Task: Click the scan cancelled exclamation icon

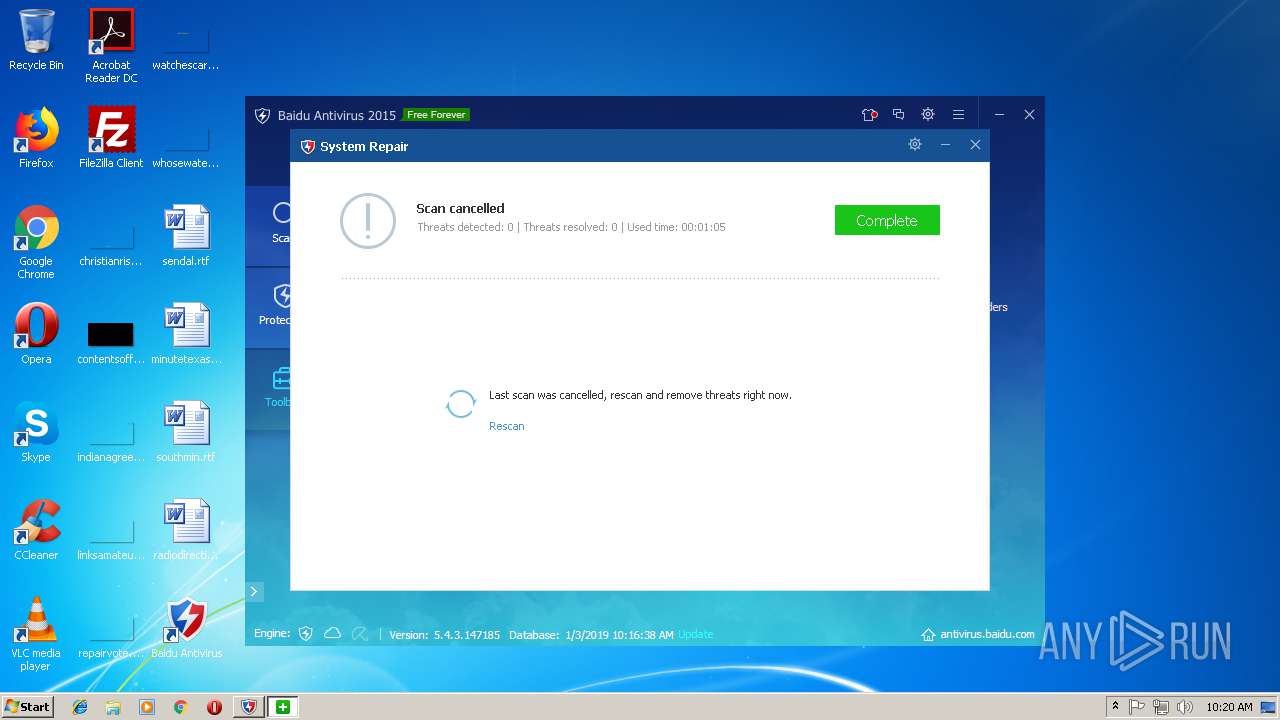Action: click(368, 220)
